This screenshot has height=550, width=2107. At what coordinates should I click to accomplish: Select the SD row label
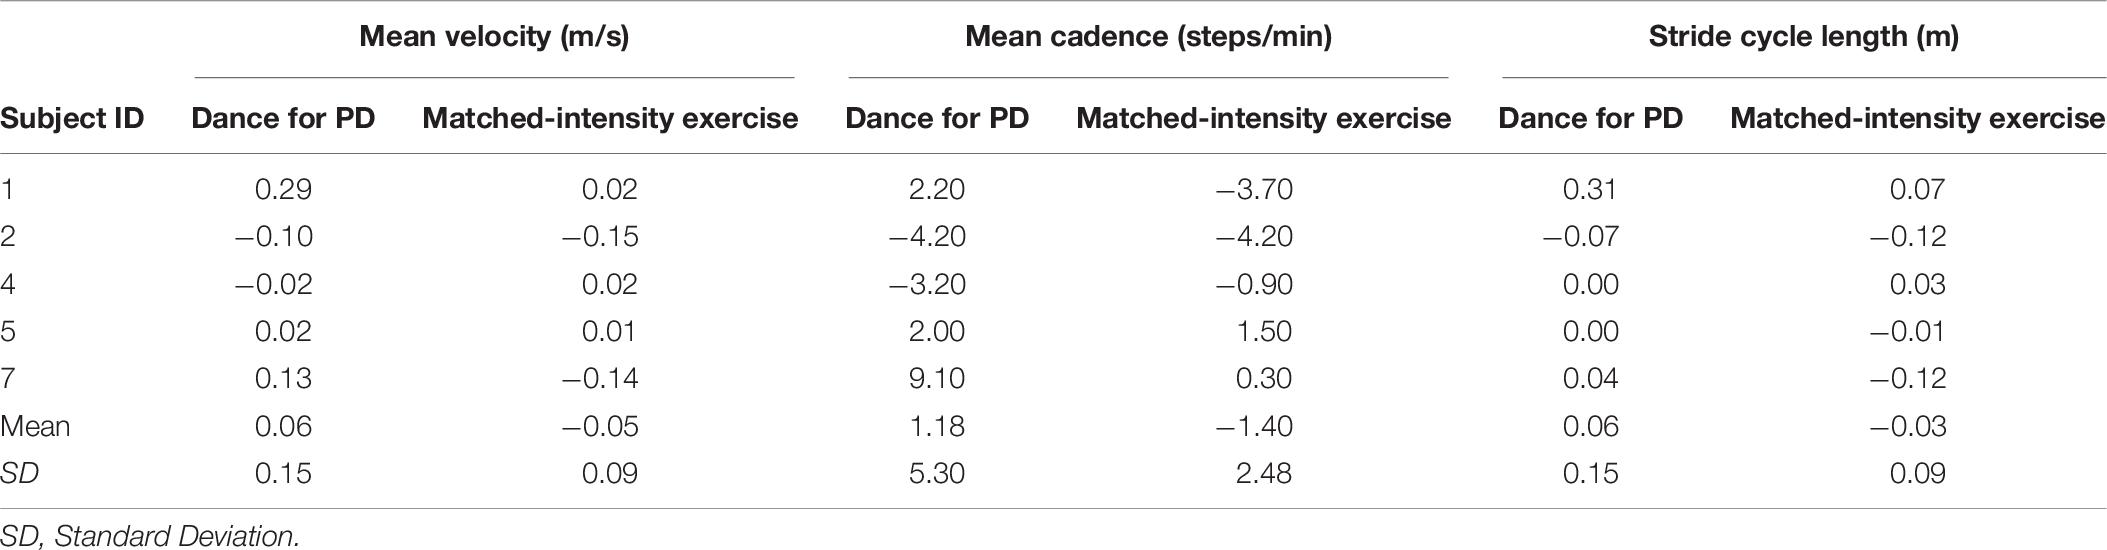(x=20, y=473)
